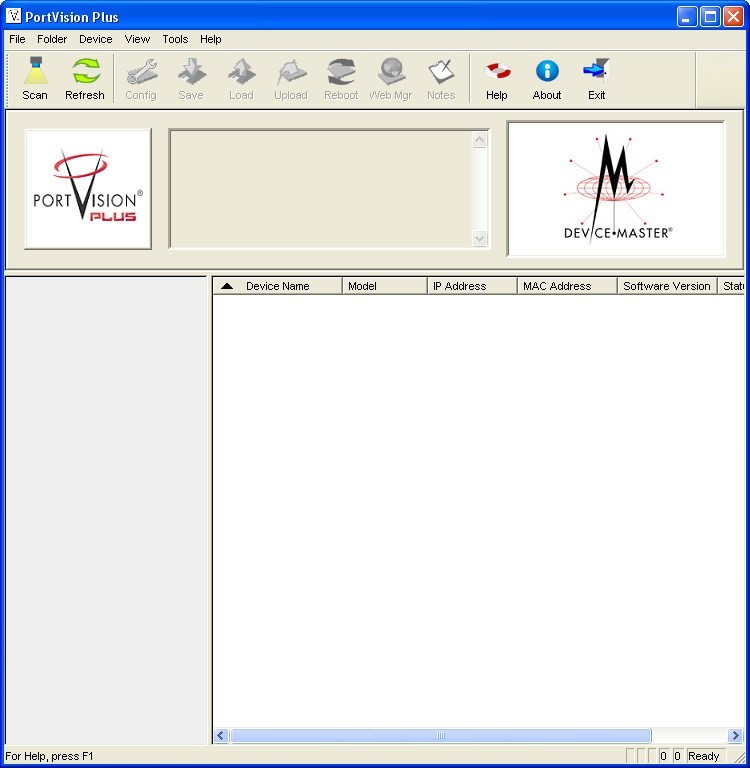Click the message box scroll up arrow
This screenshot has width=750, height=768.
[480, 140]
